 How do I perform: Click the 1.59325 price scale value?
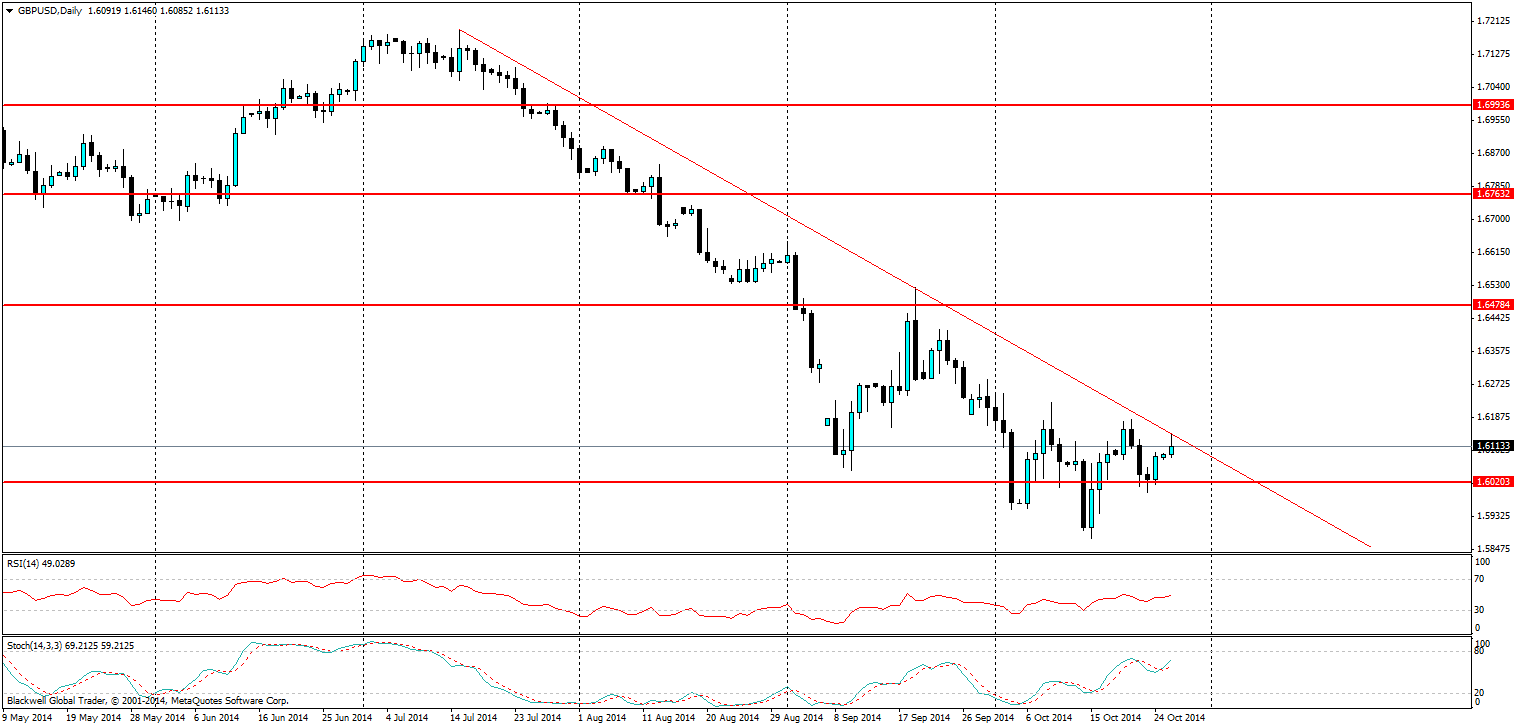[x=1492, y=515]
